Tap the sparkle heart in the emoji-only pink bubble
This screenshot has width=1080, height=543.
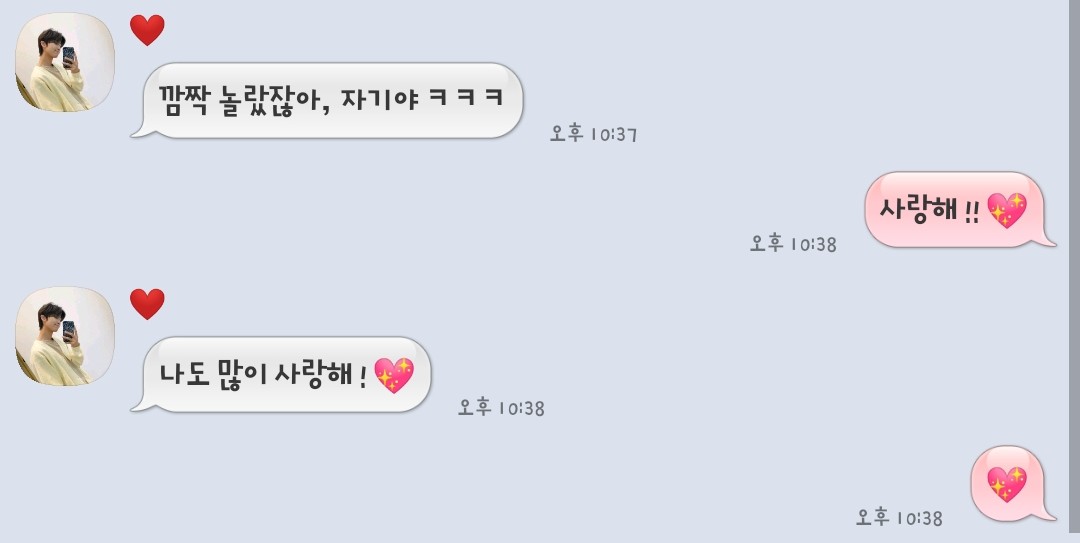click(1007, 484)
